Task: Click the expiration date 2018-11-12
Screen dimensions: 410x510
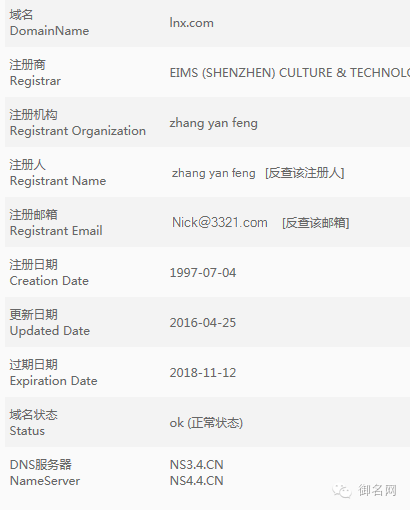Action: pyautogui.click(x=203, y=373)
